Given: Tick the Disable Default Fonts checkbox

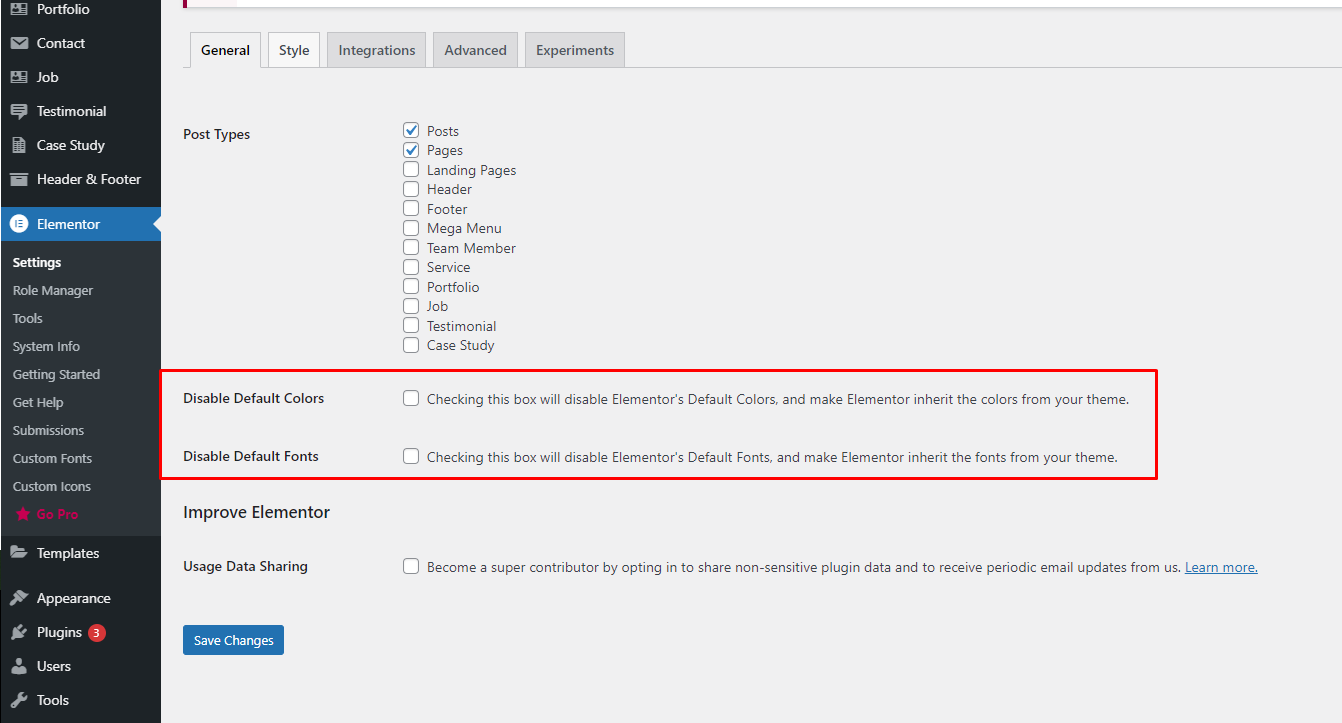Looking at the screenshot, I should pyautogui.click(x=411, y=456).
